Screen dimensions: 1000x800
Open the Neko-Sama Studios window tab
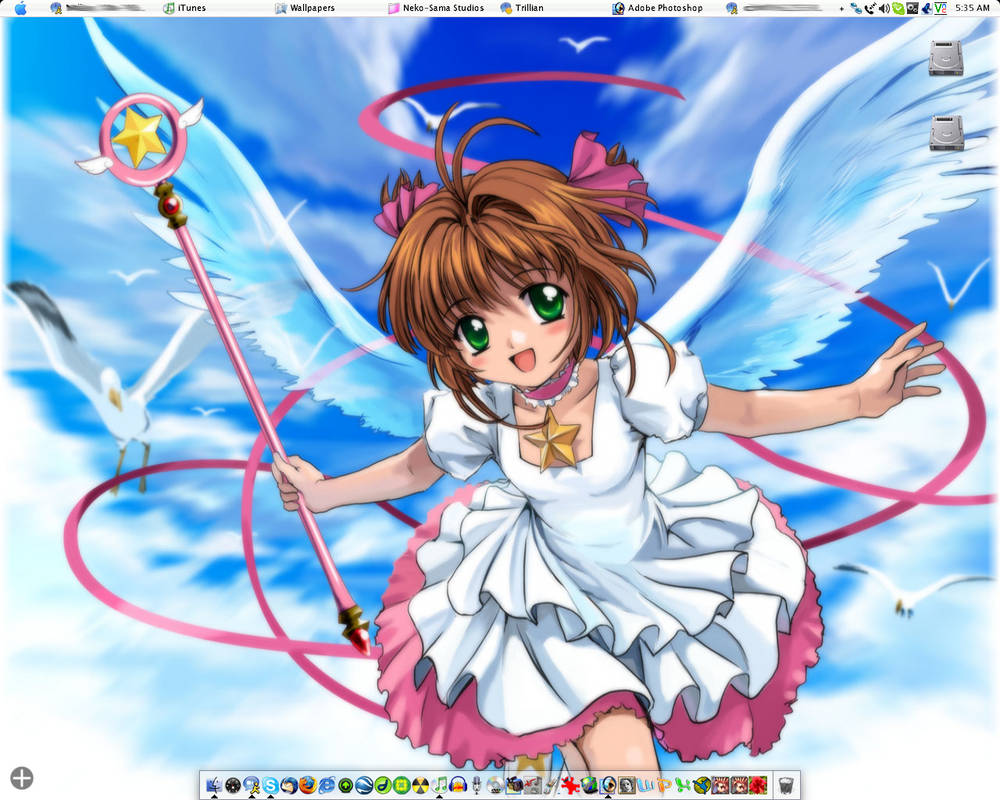436,8
